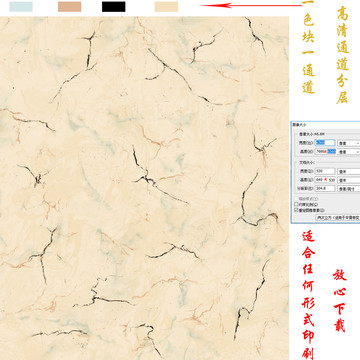The image size is (360, 360).
Task: Click the pixel width input field
Action: coord(325,143)
